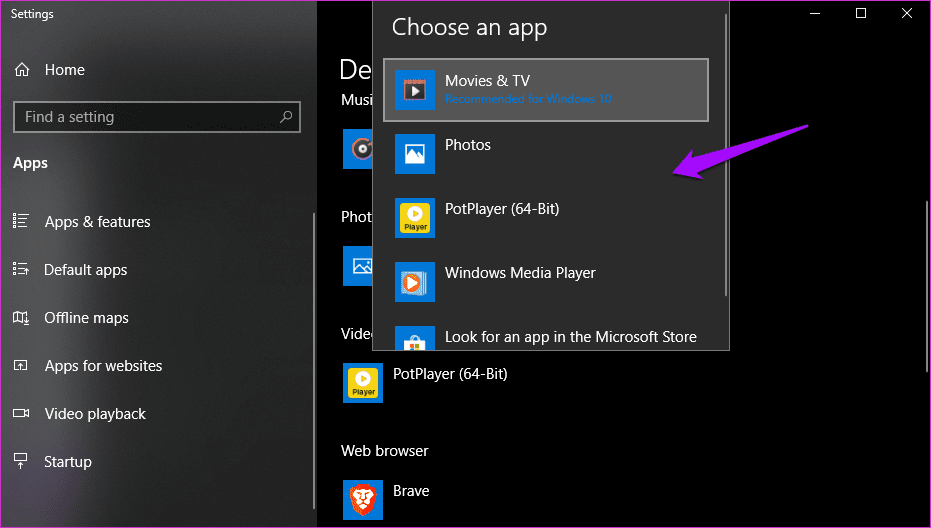
Task: Click the settings sidebar scrollbar
Action: pyautogui.click(x=314, y=361)
